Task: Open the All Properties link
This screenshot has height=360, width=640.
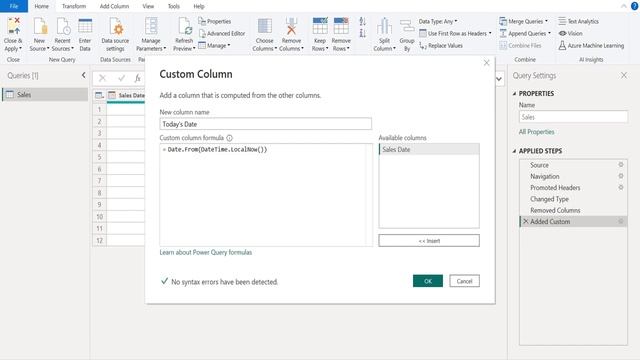Action: (x=536, y=132)
